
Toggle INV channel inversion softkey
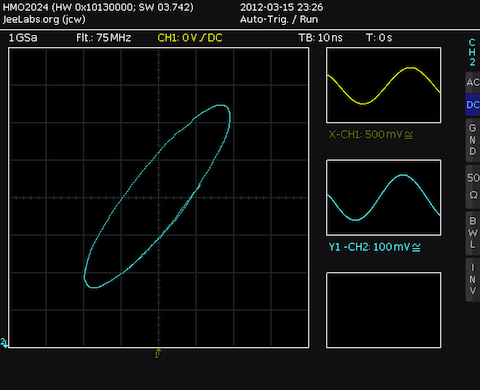tap(473, 279)
